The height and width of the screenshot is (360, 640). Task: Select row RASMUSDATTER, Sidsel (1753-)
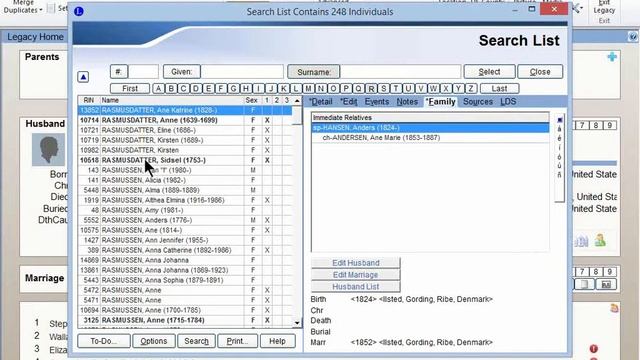click(x=185, y=160)
